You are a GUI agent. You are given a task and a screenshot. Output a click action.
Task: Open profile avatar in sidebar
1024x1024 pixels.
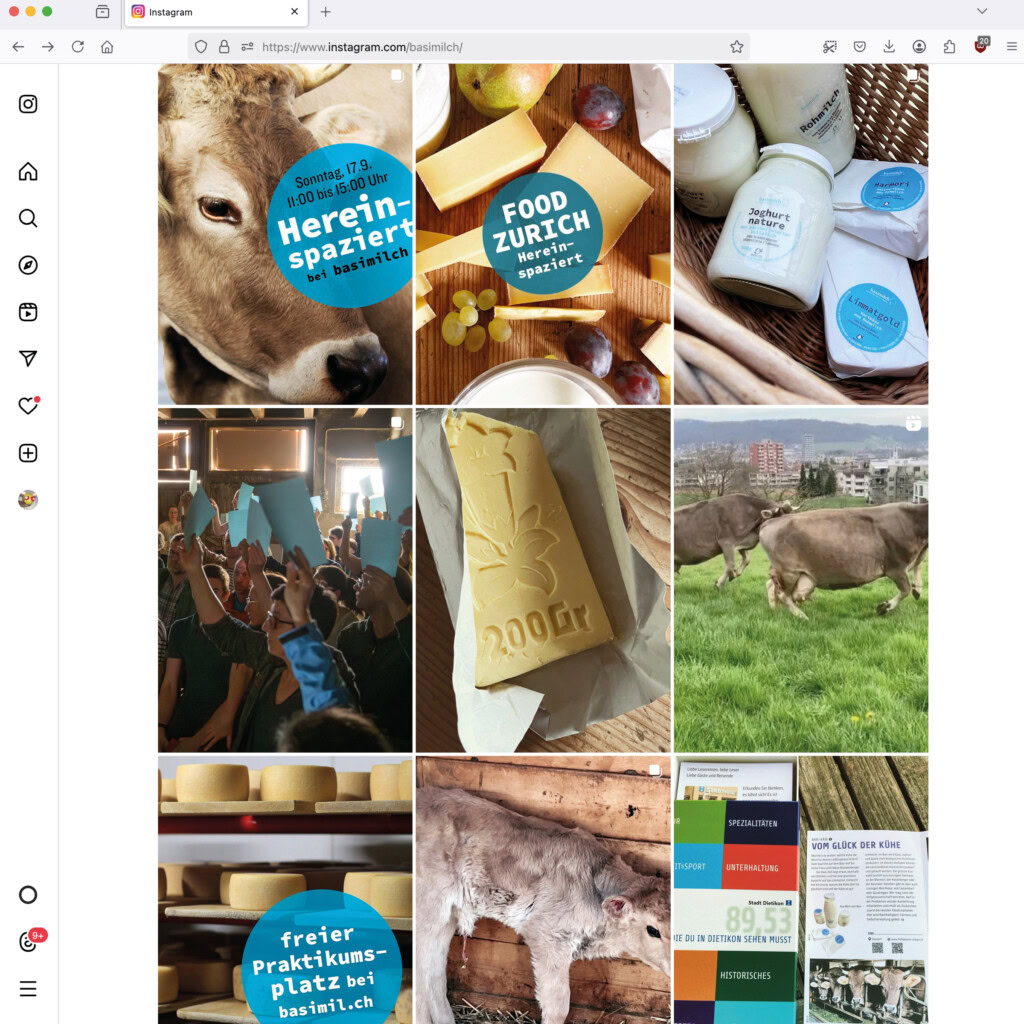pos(28,500)
